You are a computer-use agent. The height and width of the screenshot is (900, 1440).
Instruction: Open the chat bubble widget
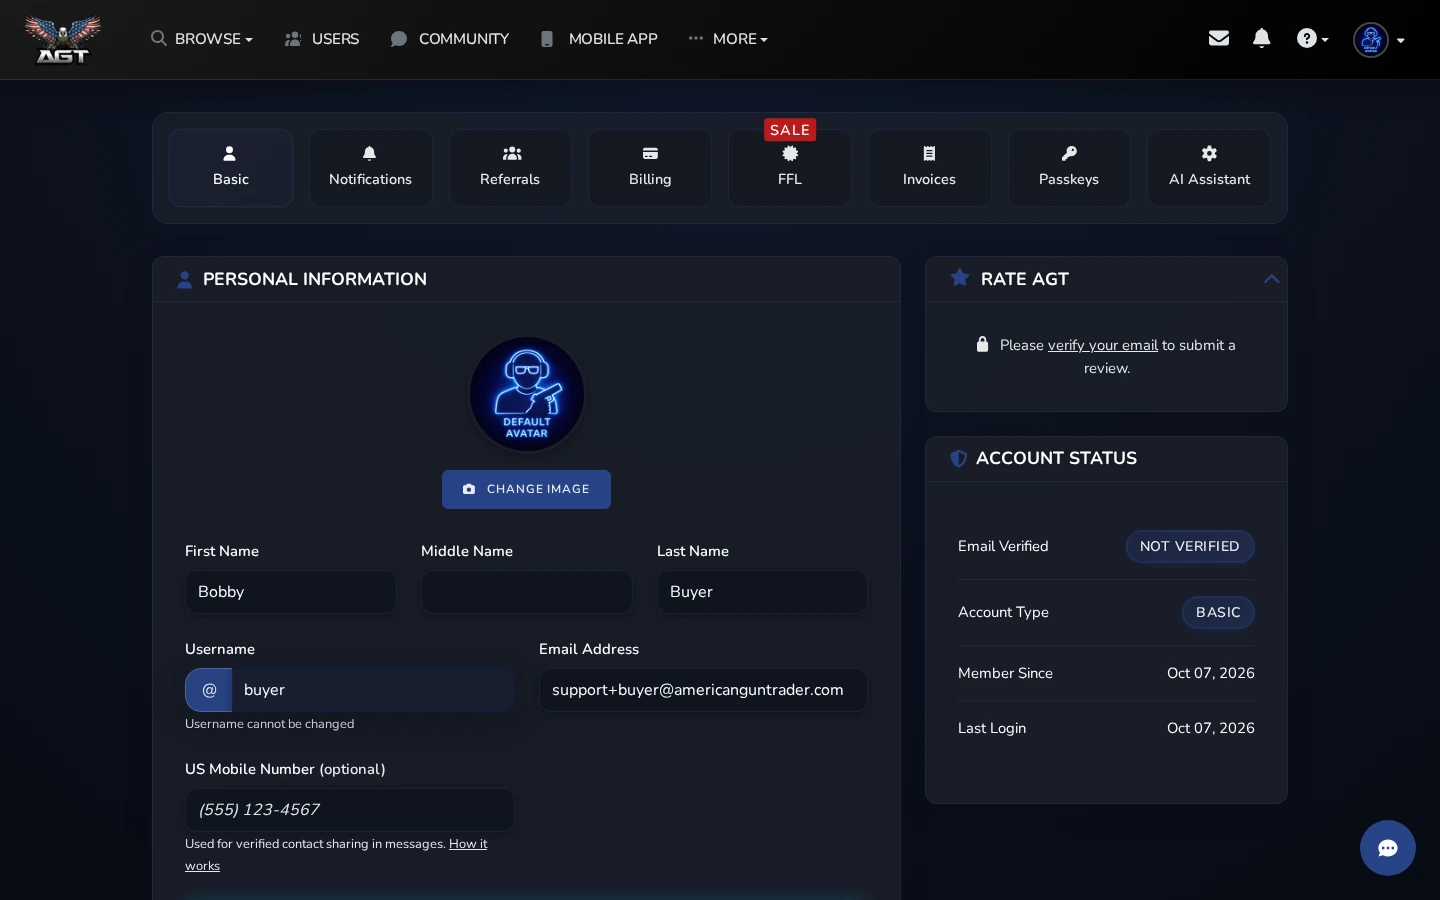(1388, 848)
